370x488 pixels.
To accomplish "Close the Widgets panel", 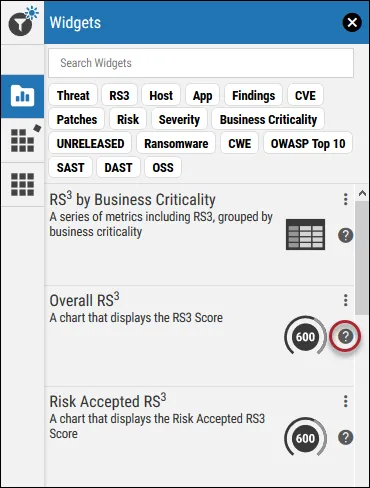I will [352, 23].
